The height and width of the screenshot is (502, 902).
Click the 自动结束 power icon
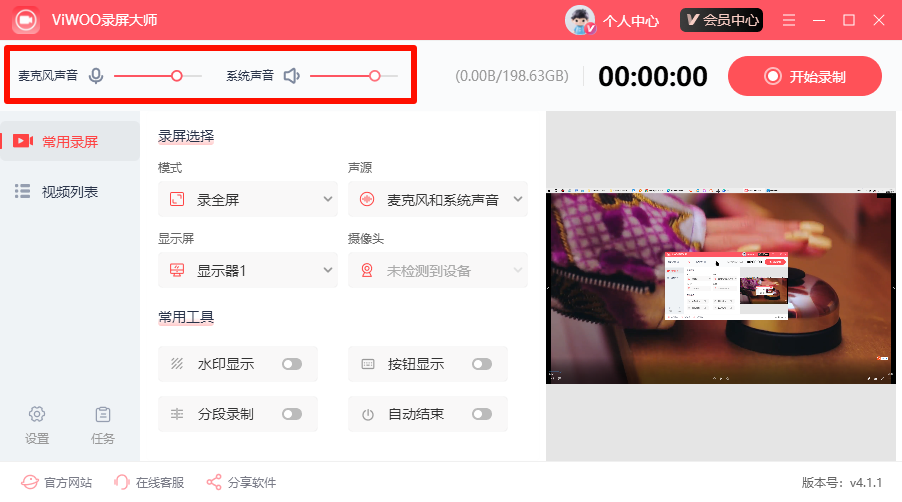coord(368,415)
